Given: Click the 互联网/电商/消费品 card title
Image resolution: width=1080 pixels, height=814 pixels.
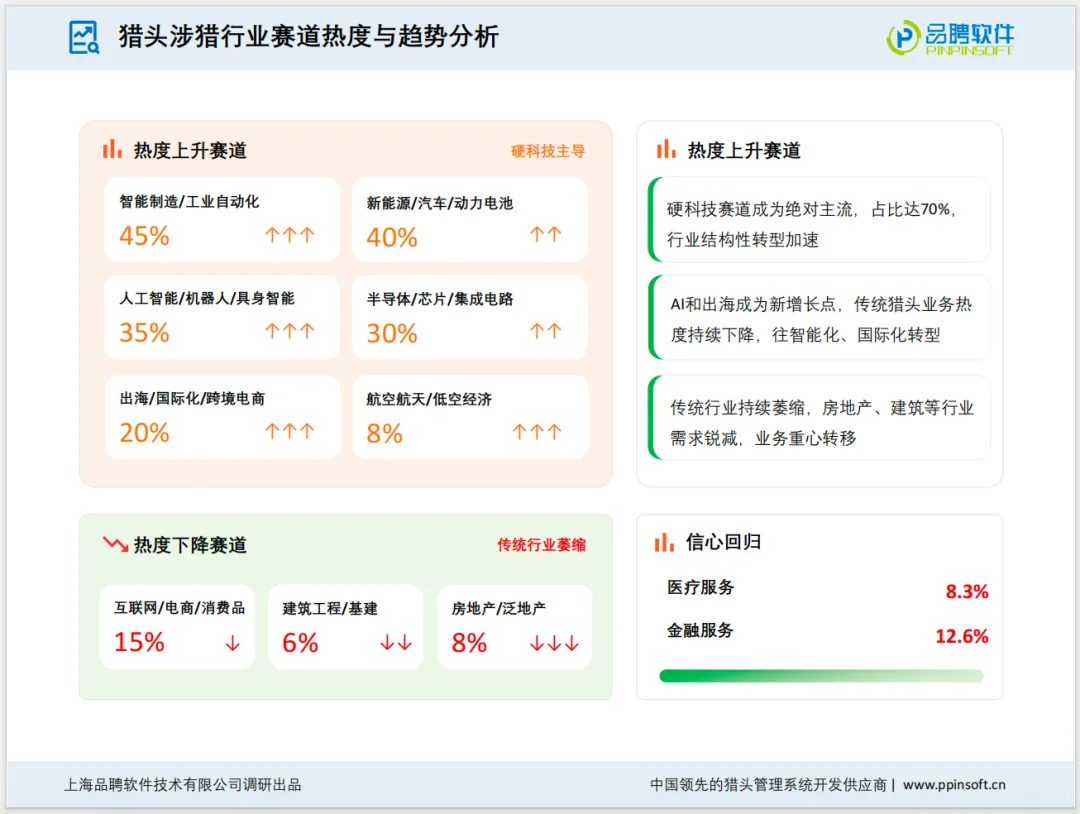Looking at the screenshot, I should [x=180, y=608].
